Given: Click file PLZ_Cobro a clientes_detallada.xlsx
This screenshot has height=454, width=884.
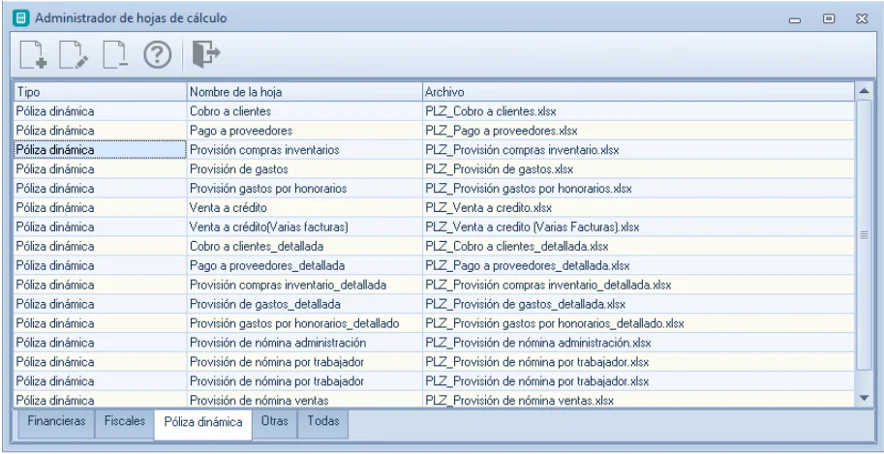Looking at the screenshot, I should 516,246.
